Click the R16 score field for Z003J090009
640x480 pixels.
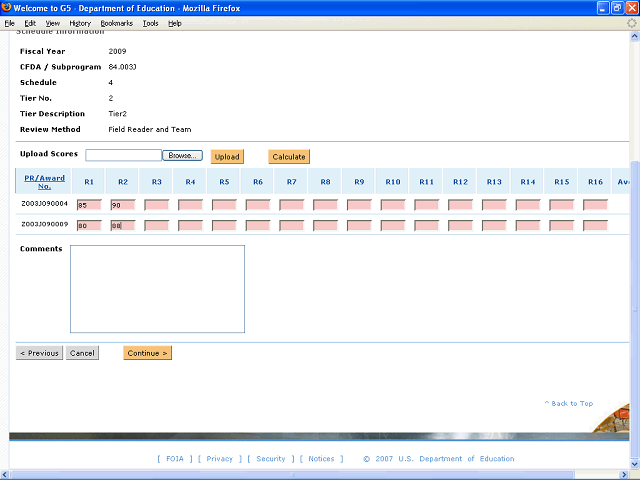coord(595,225)
